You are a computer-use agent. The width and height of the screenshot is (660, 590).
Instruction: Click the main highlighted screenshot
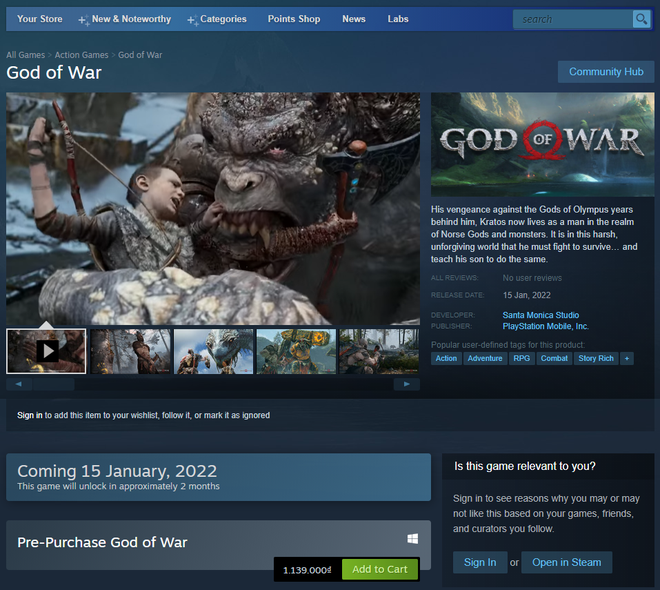pyautogui.click(x=213, y=209)
